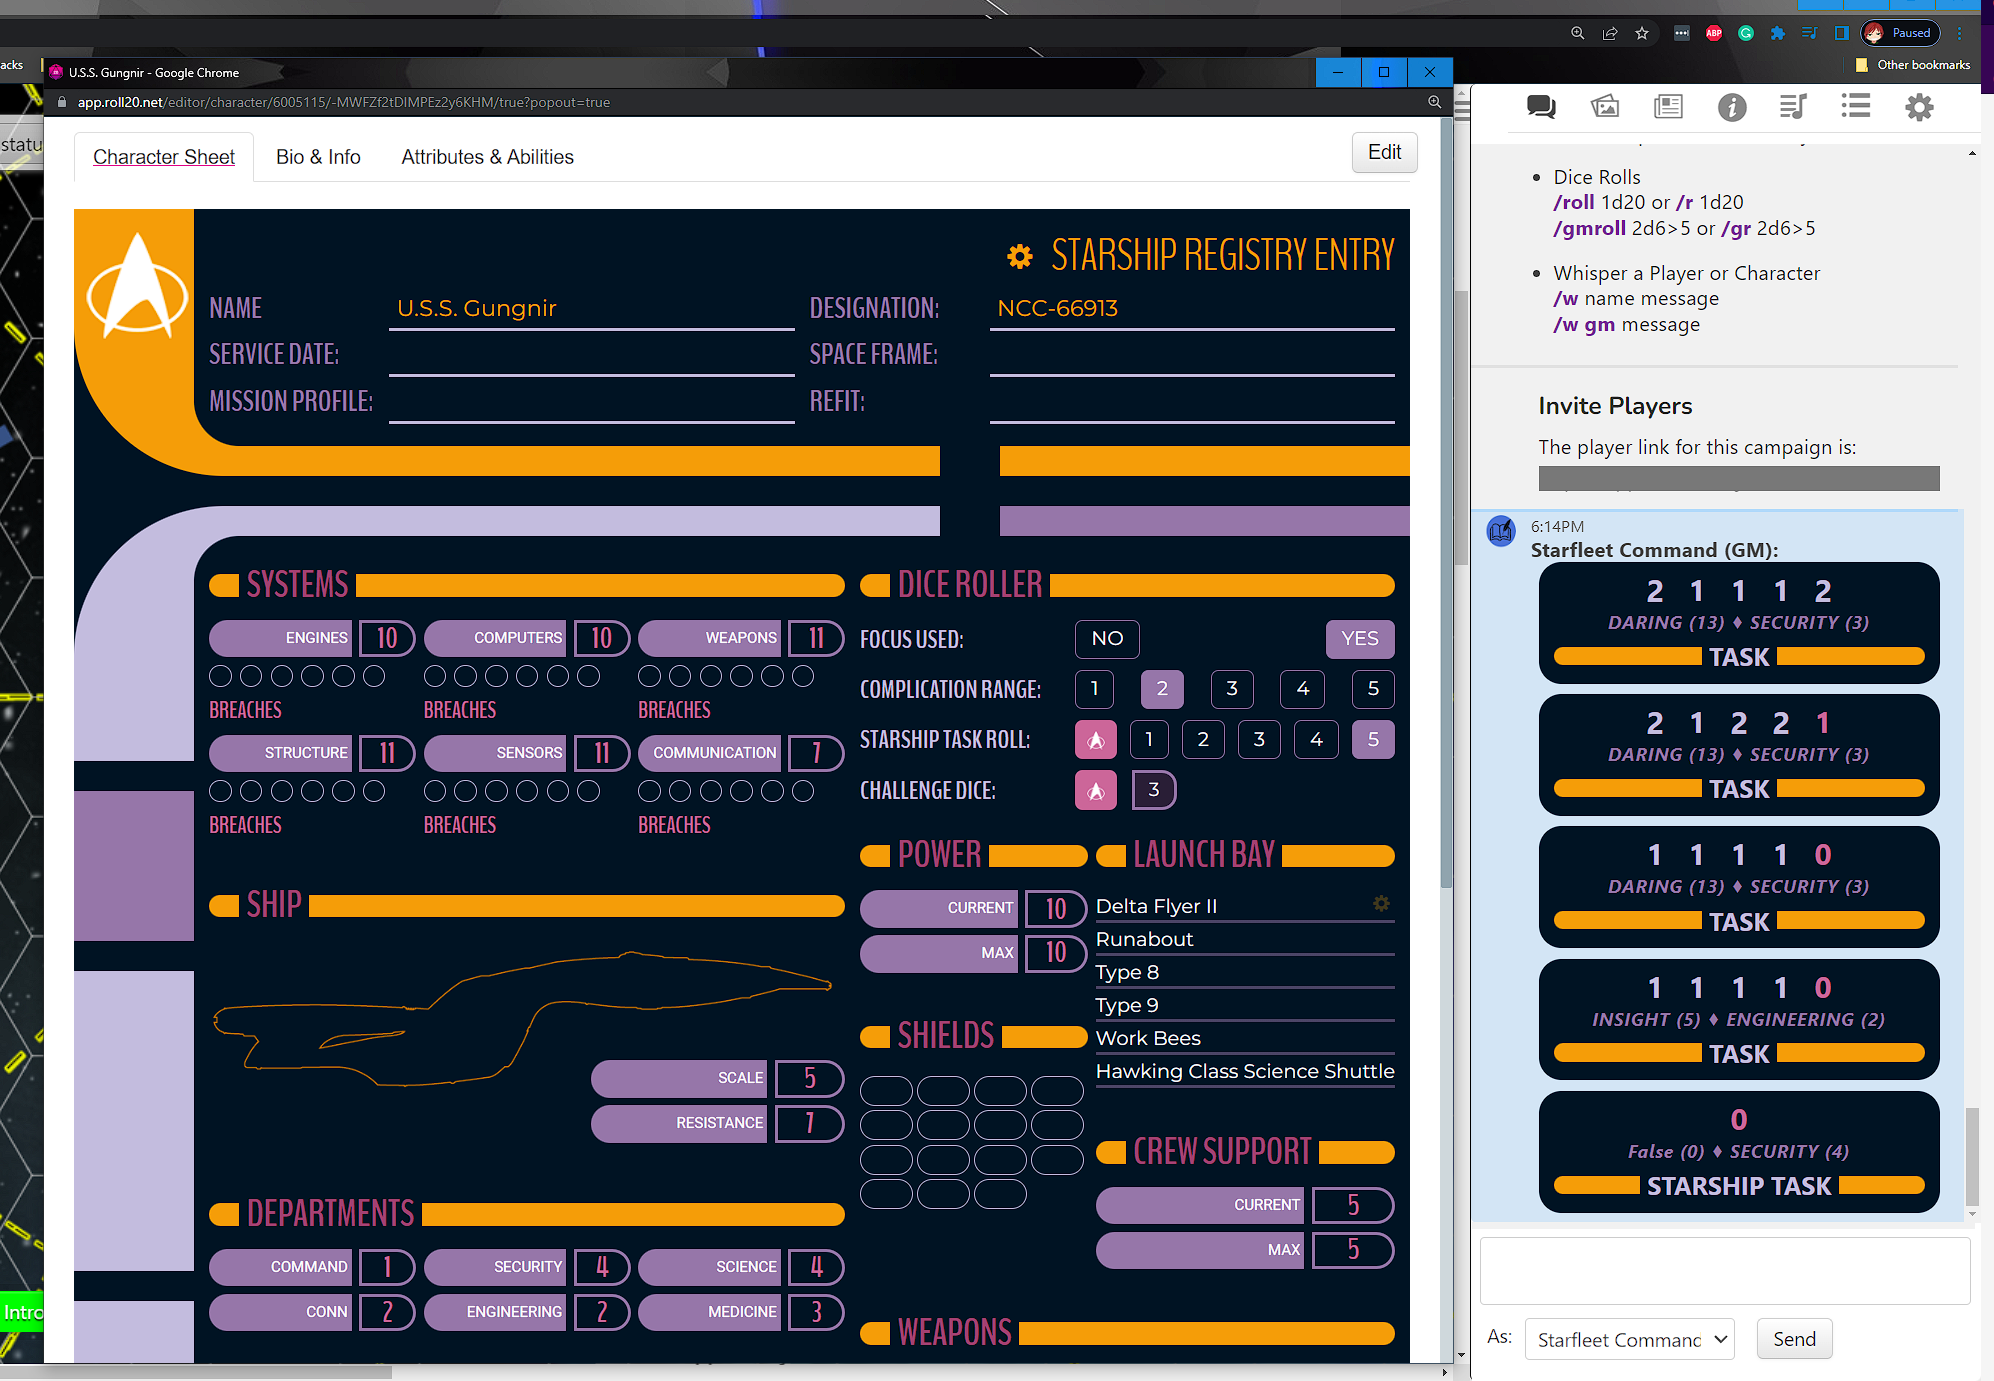Edit the DESIGNATION field NCC-66913

tap(1192, 309)
